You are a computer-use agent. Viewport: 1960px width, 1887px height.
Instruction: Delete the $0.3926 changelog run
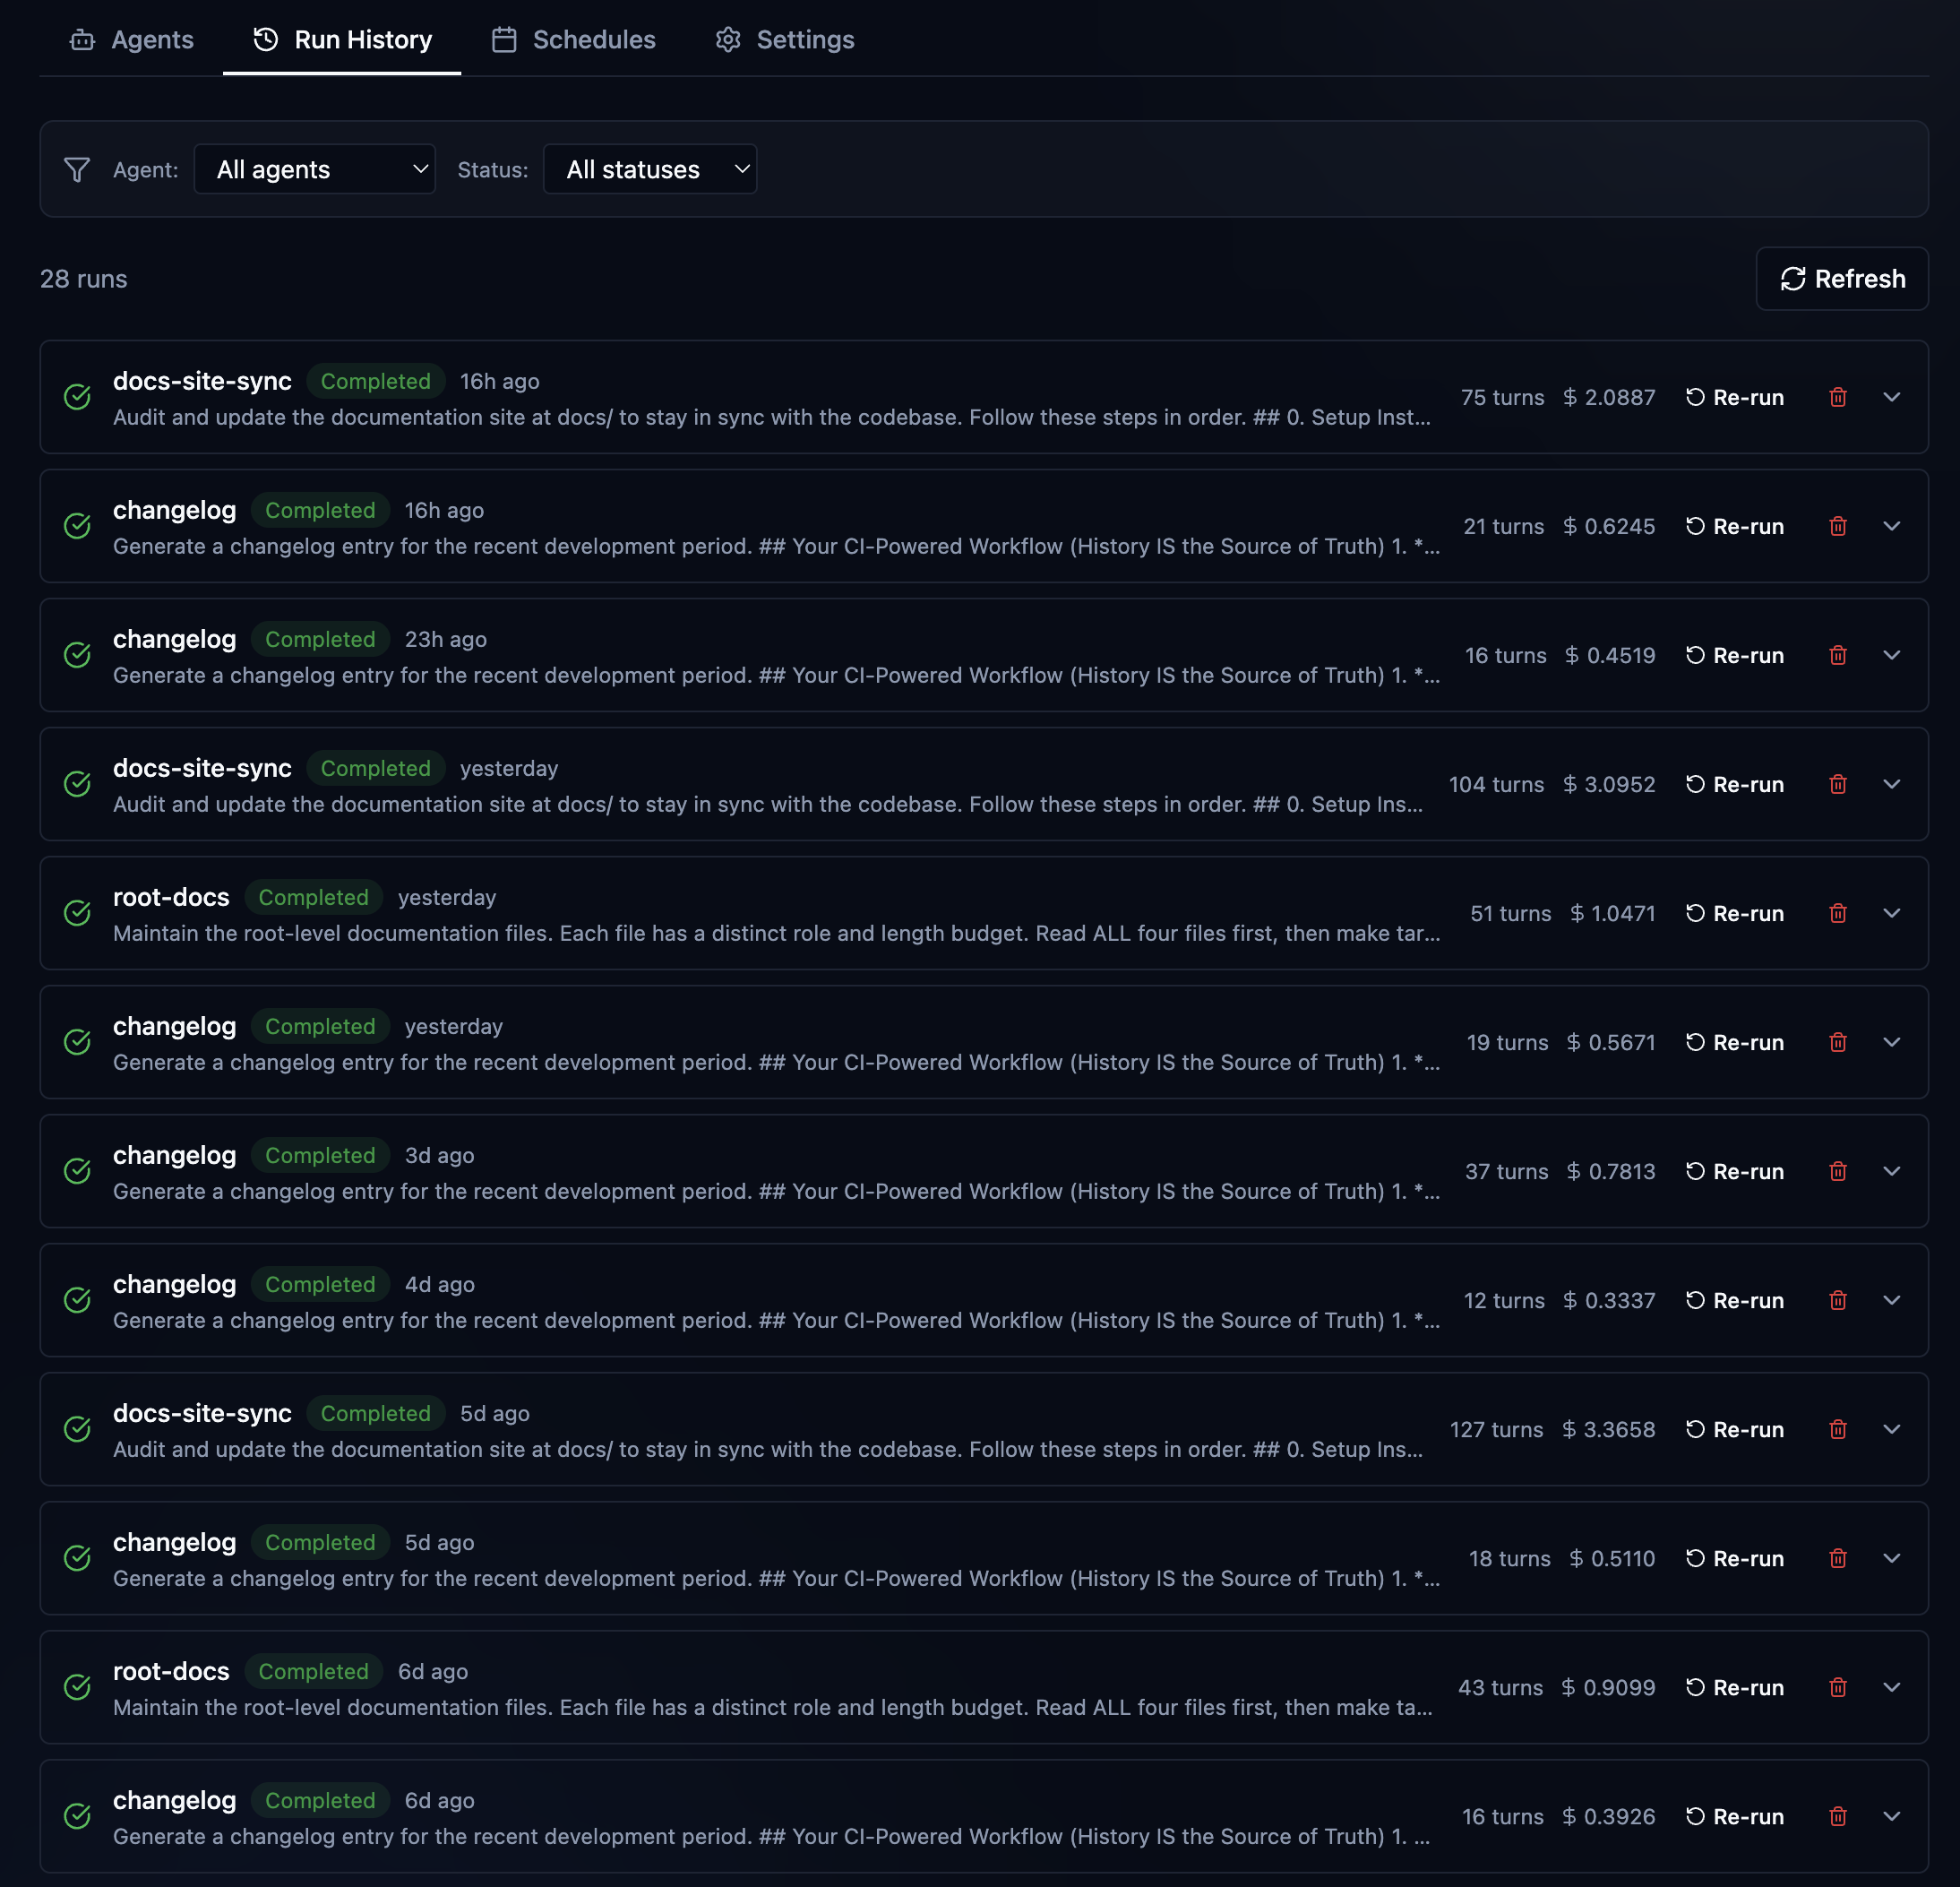1837,1816
